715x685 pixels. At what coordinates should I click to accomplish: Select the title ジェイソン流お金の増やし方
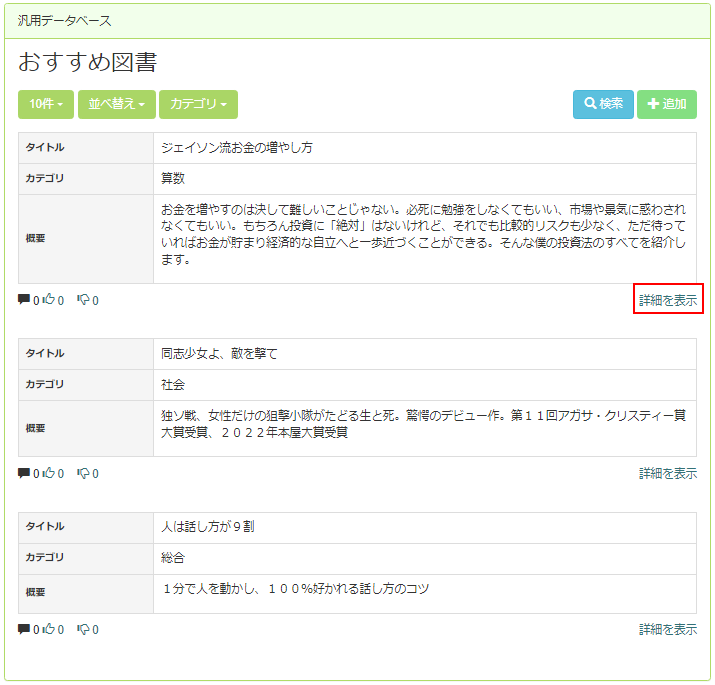[x=237, y=148]
